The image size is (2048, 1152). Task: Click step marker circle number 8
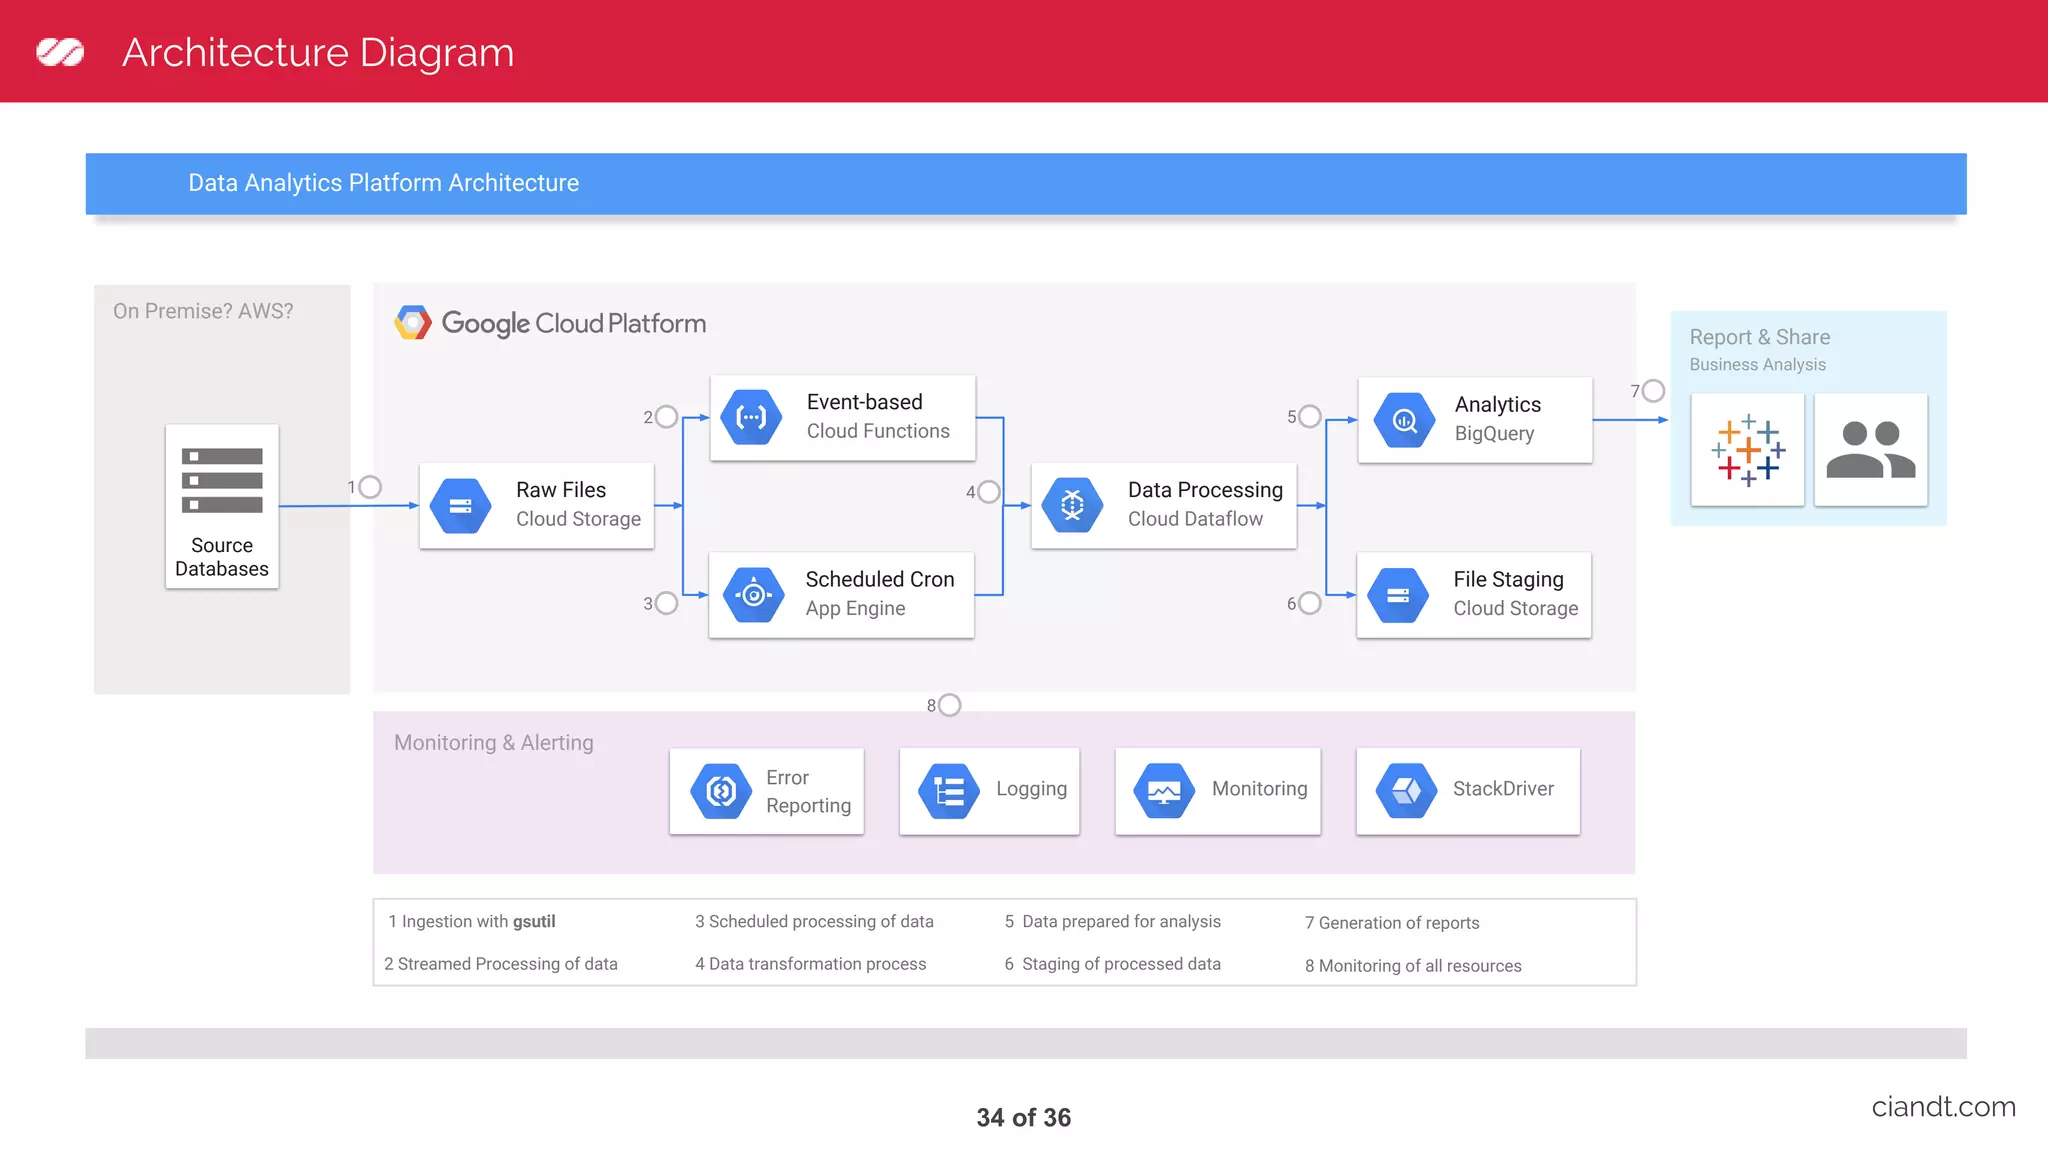tap(949, 705)
